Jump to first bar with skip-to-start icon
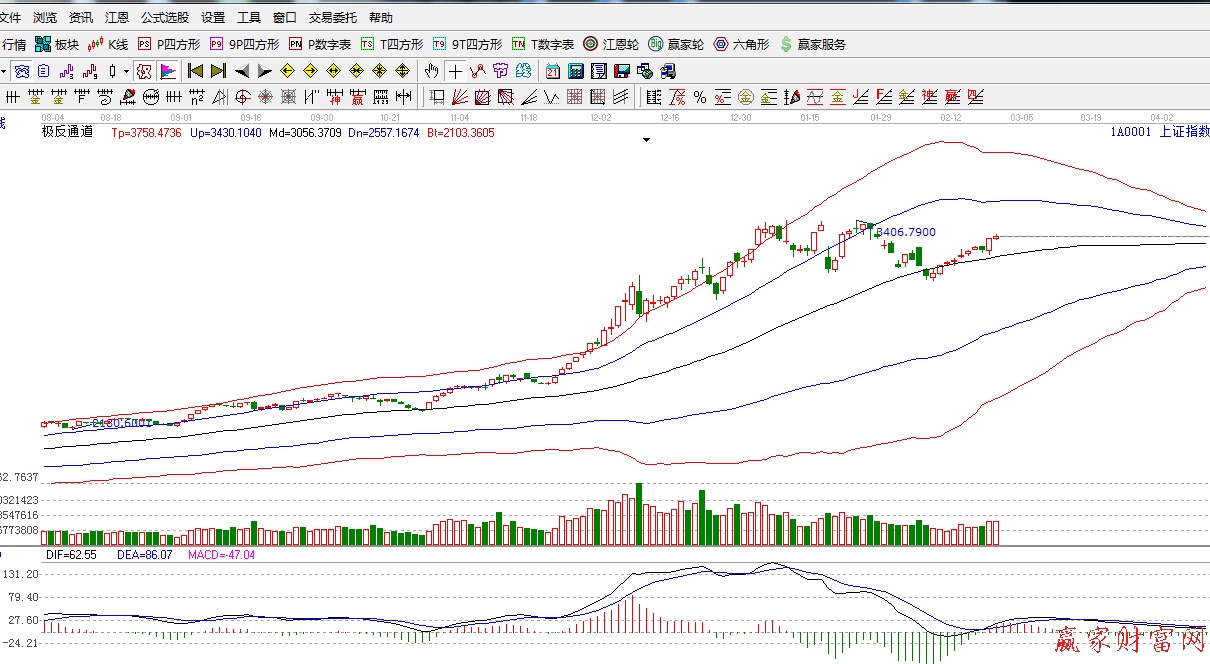Image resolution: width=1210 pixels, height=664 pixels. coord(195,71)
